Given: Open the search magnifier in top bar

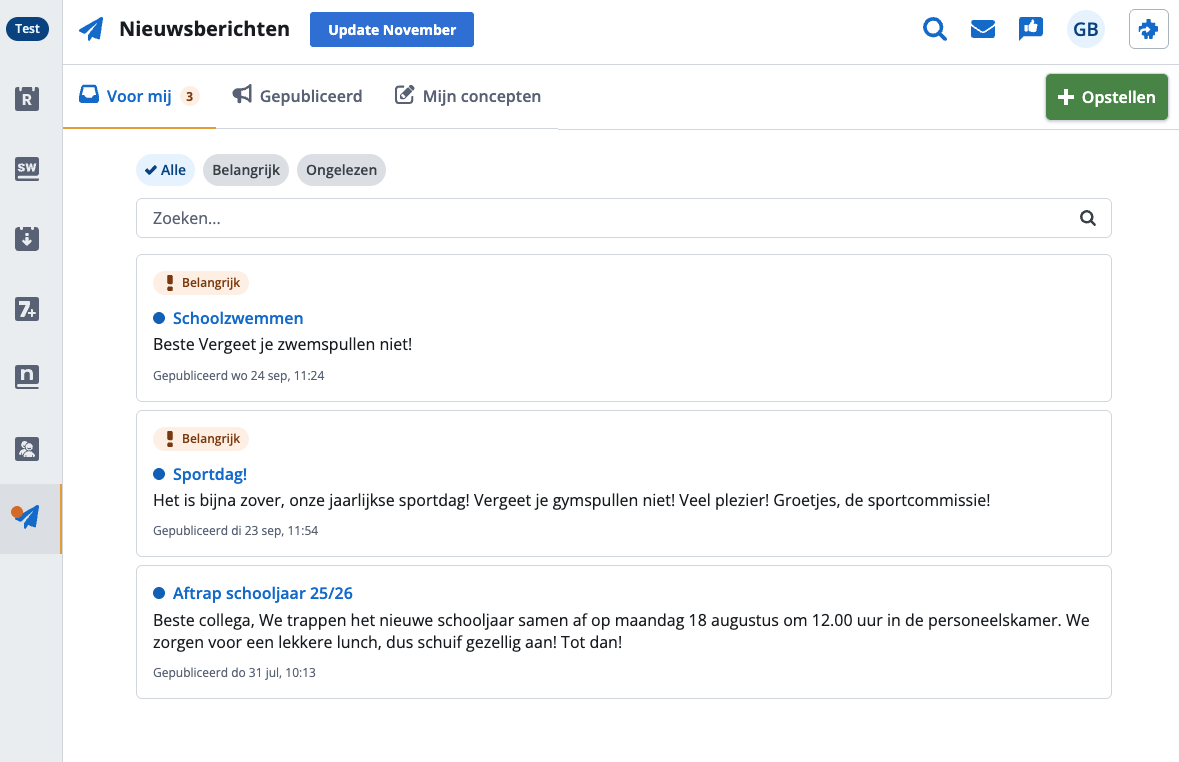Looking at the screenshot, I should [x=934, y=30].
